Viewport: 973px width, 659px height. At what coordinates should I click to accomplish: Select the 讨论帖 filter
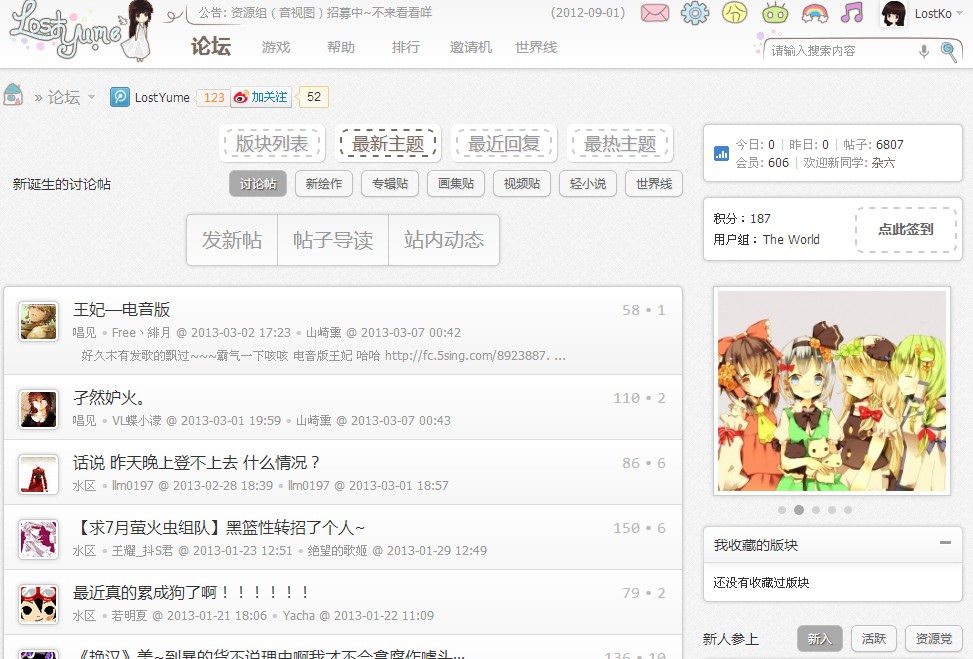[x=258, y=184]
